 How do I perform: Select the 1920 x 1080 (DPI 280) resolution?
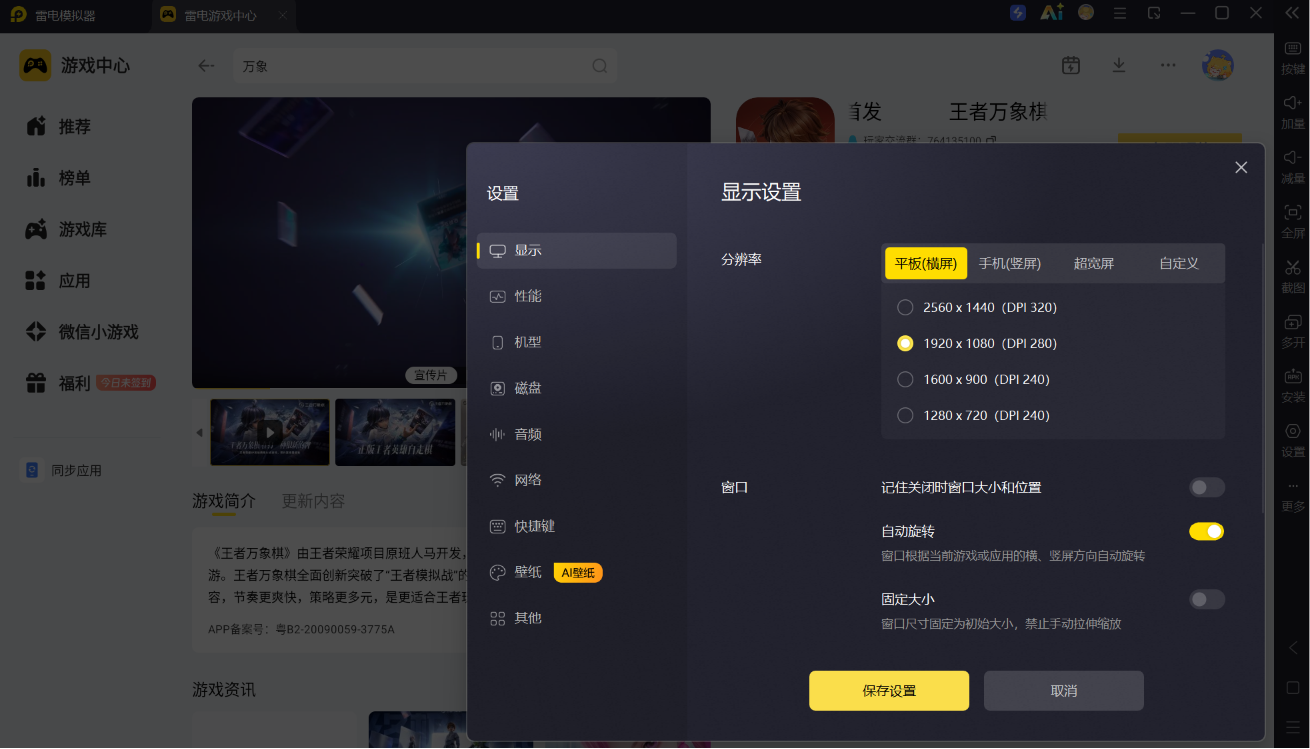977,343
